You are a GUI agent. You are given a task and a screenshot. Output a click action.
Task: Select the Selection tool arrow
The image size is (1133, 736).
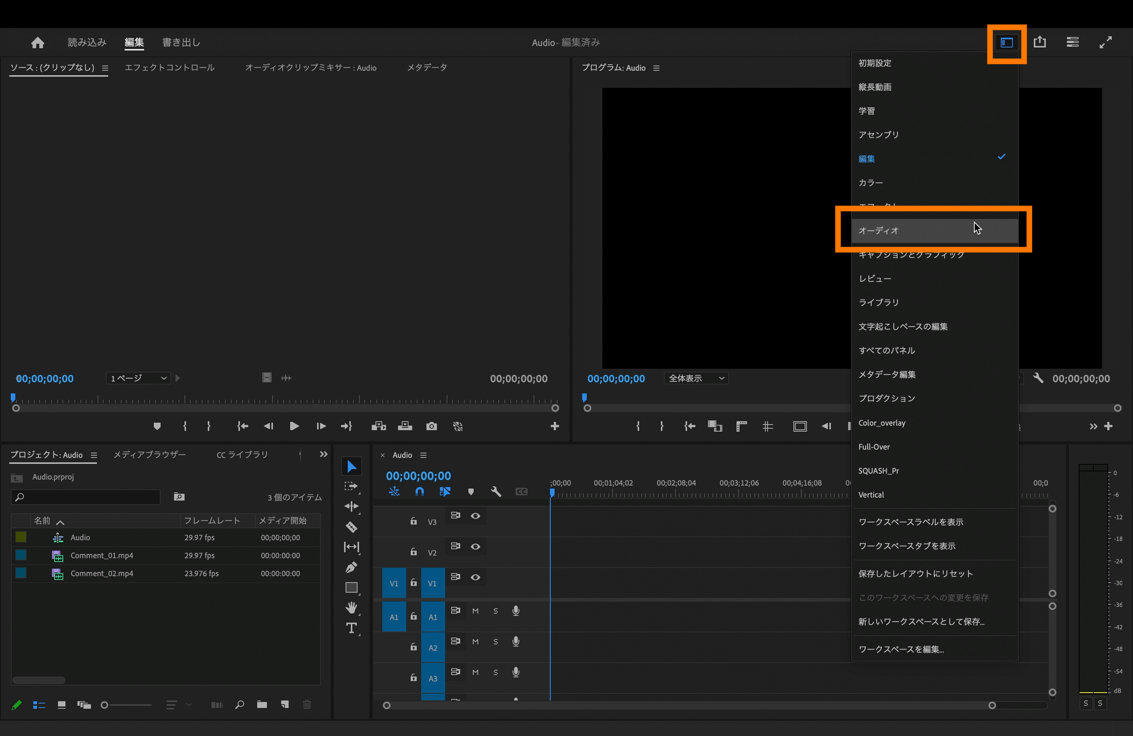pos(351,467)
